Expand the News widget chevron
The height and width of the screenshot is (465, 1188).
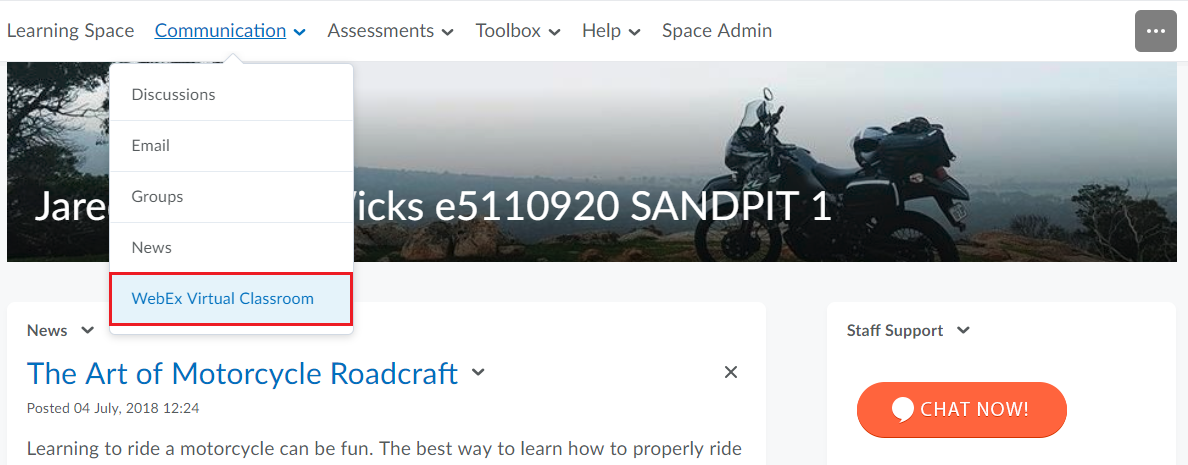pyautogui.click(x=87, y=330)
